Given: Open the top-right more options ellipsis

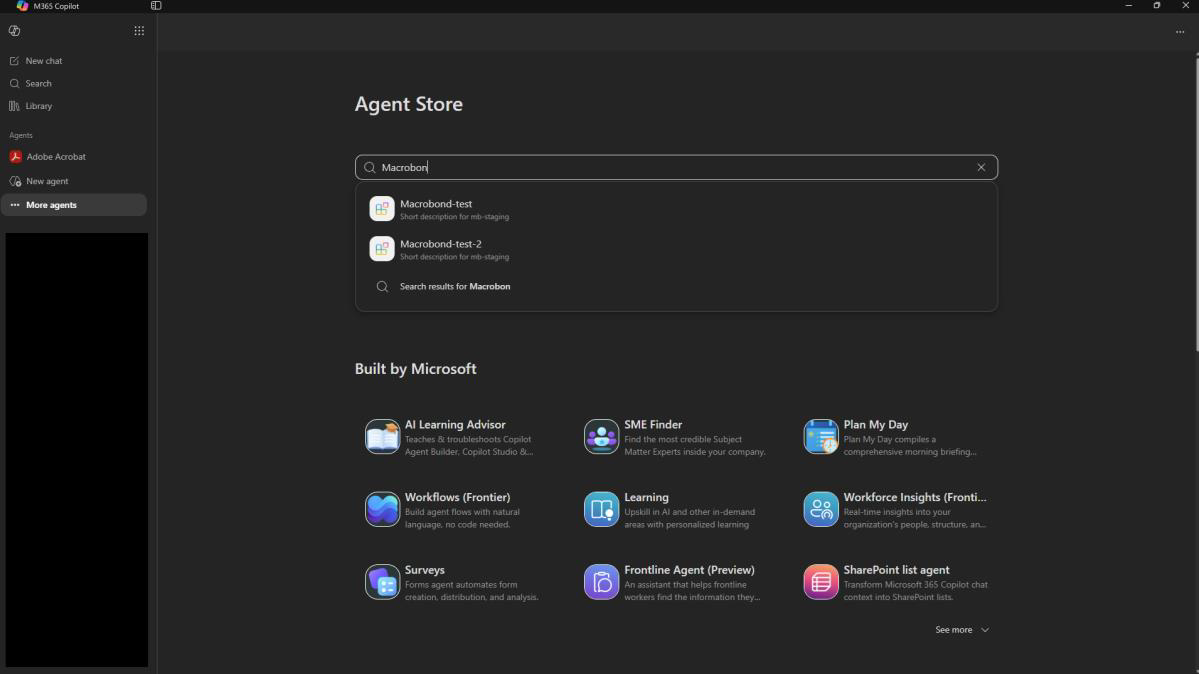Looking at the screenshot, I should tap(1180, 32).
